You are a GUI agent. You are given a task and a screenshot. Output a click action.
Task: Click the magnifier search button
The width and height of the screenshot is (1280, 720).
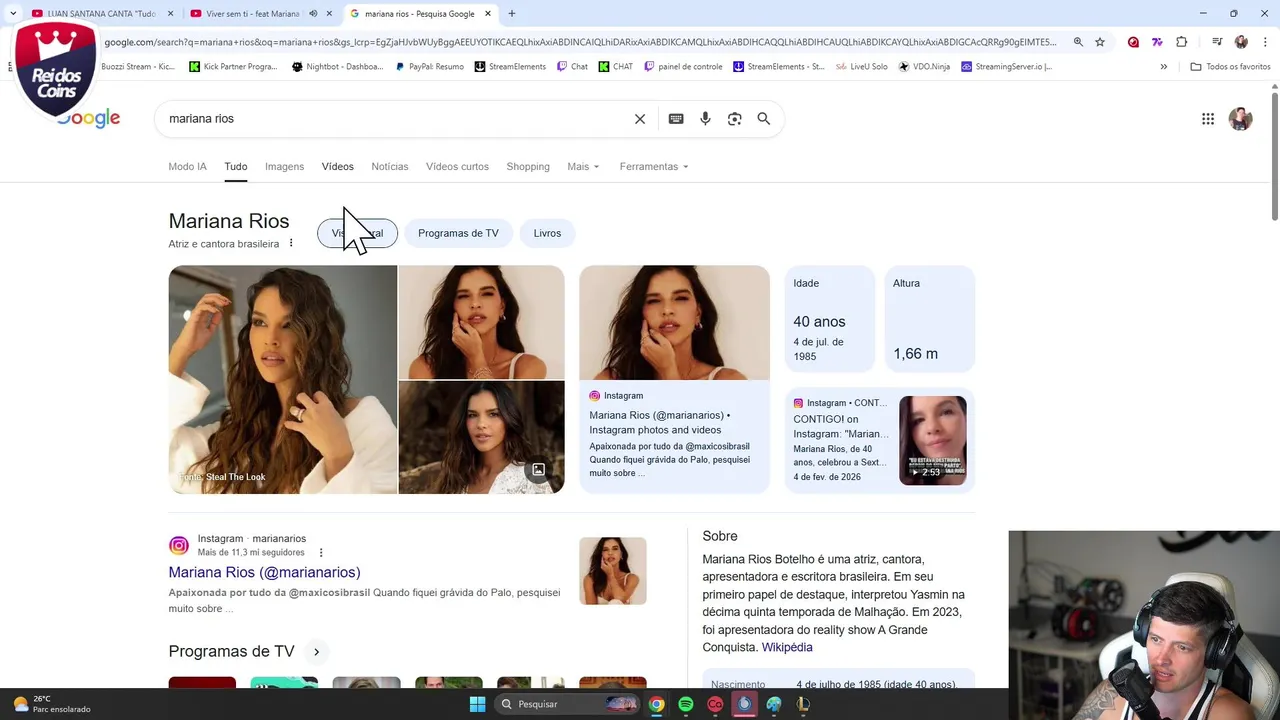(x=763, y=119)
